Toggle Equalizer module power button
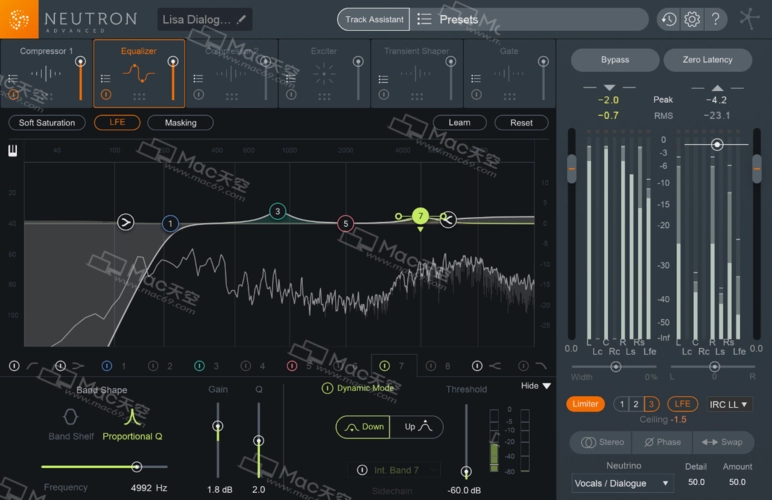The height and width of the screenshot is (500, 772). [106, 94]
